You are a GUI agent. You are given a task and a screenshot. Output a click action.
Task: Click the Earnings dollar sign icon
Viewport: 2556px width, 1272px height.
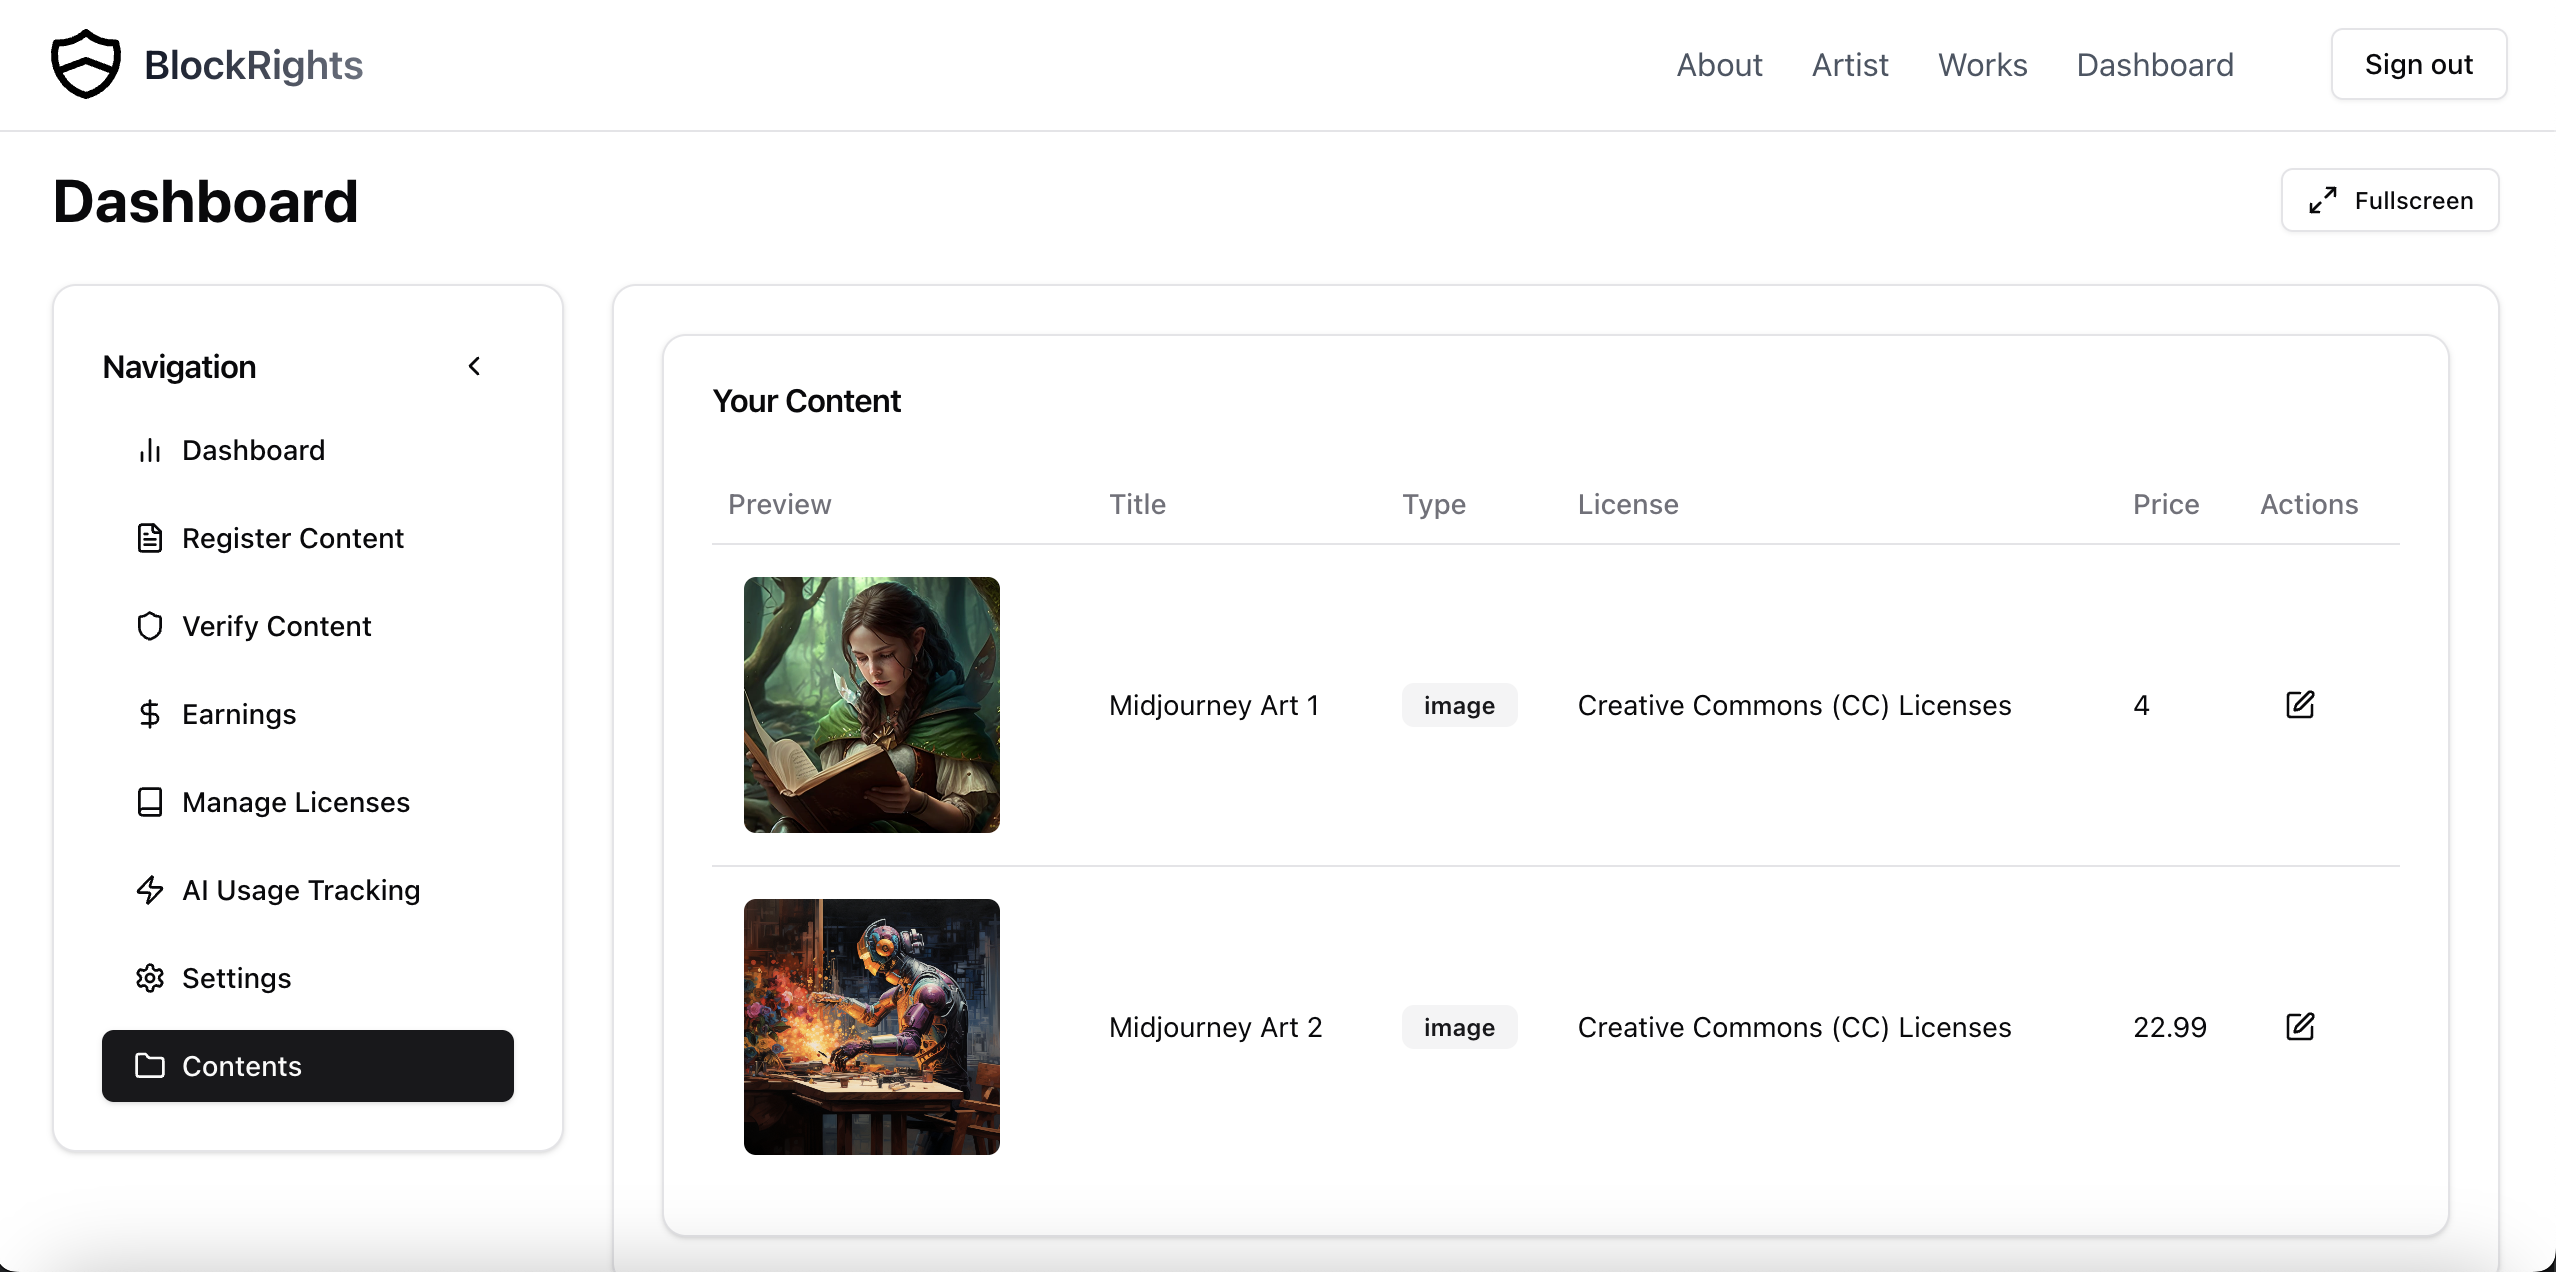[x=150, y=714]
